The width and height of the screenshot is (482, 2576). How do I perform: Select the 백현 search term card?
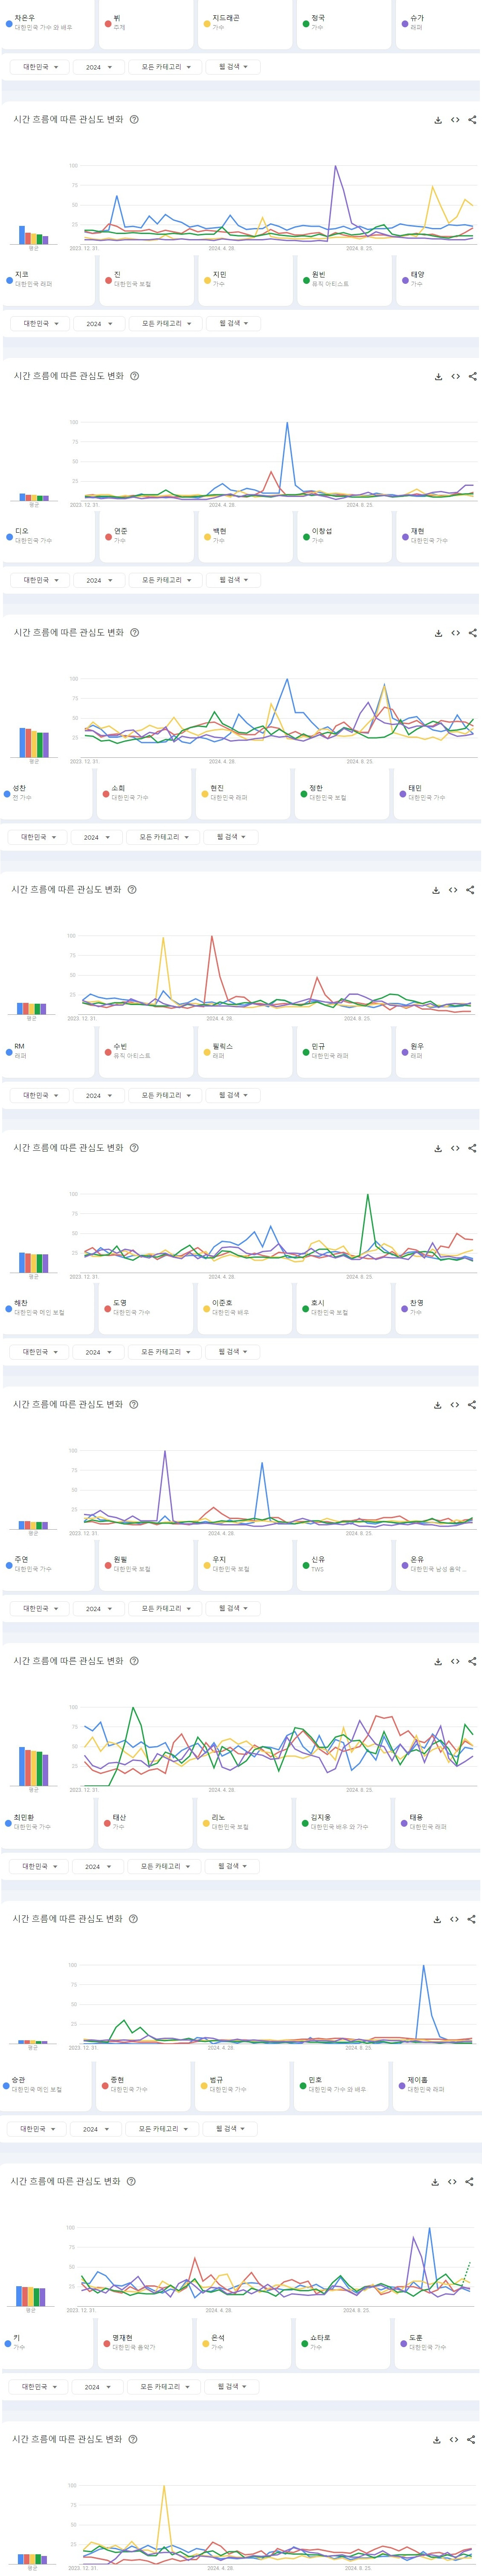pyautogui.click(x=245, y=536)
